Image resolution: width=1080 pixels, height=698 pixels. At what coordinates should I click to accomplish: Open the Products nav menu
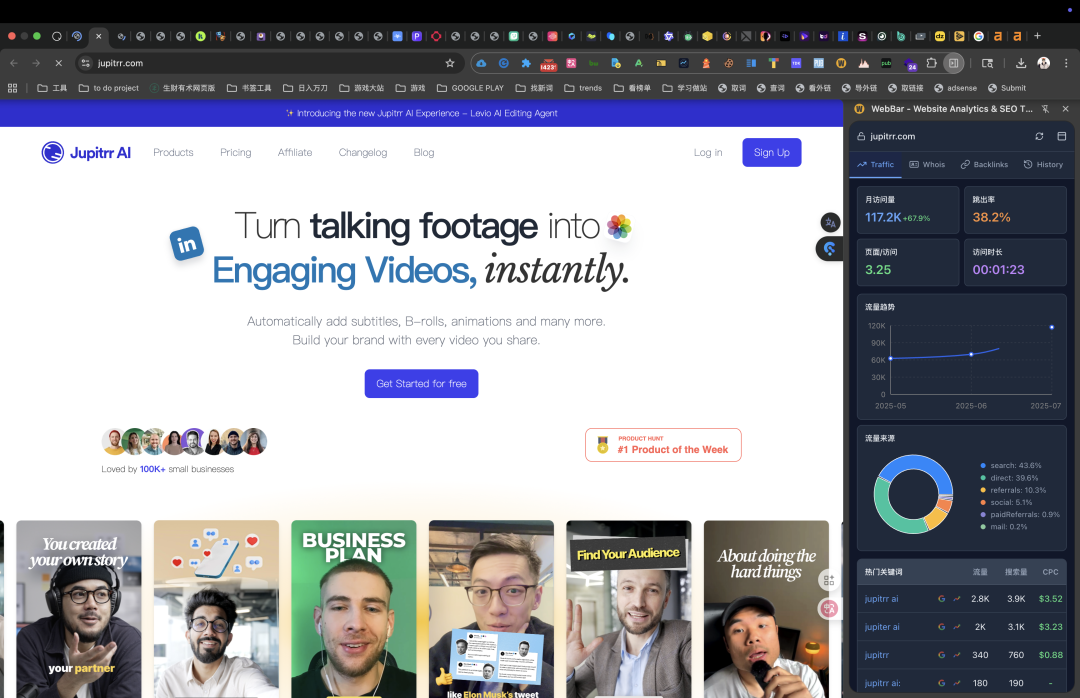[x=173, y=152]
